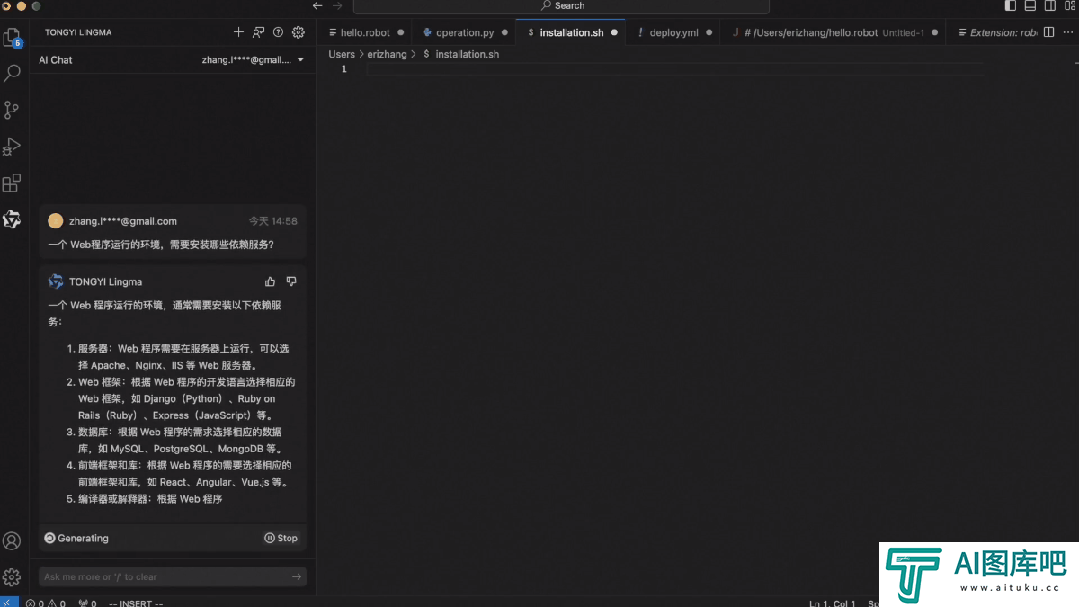Click the TONGYI Lingma responder name
This screenshot has height=607, width=1079.
click(x=105, y=281)
